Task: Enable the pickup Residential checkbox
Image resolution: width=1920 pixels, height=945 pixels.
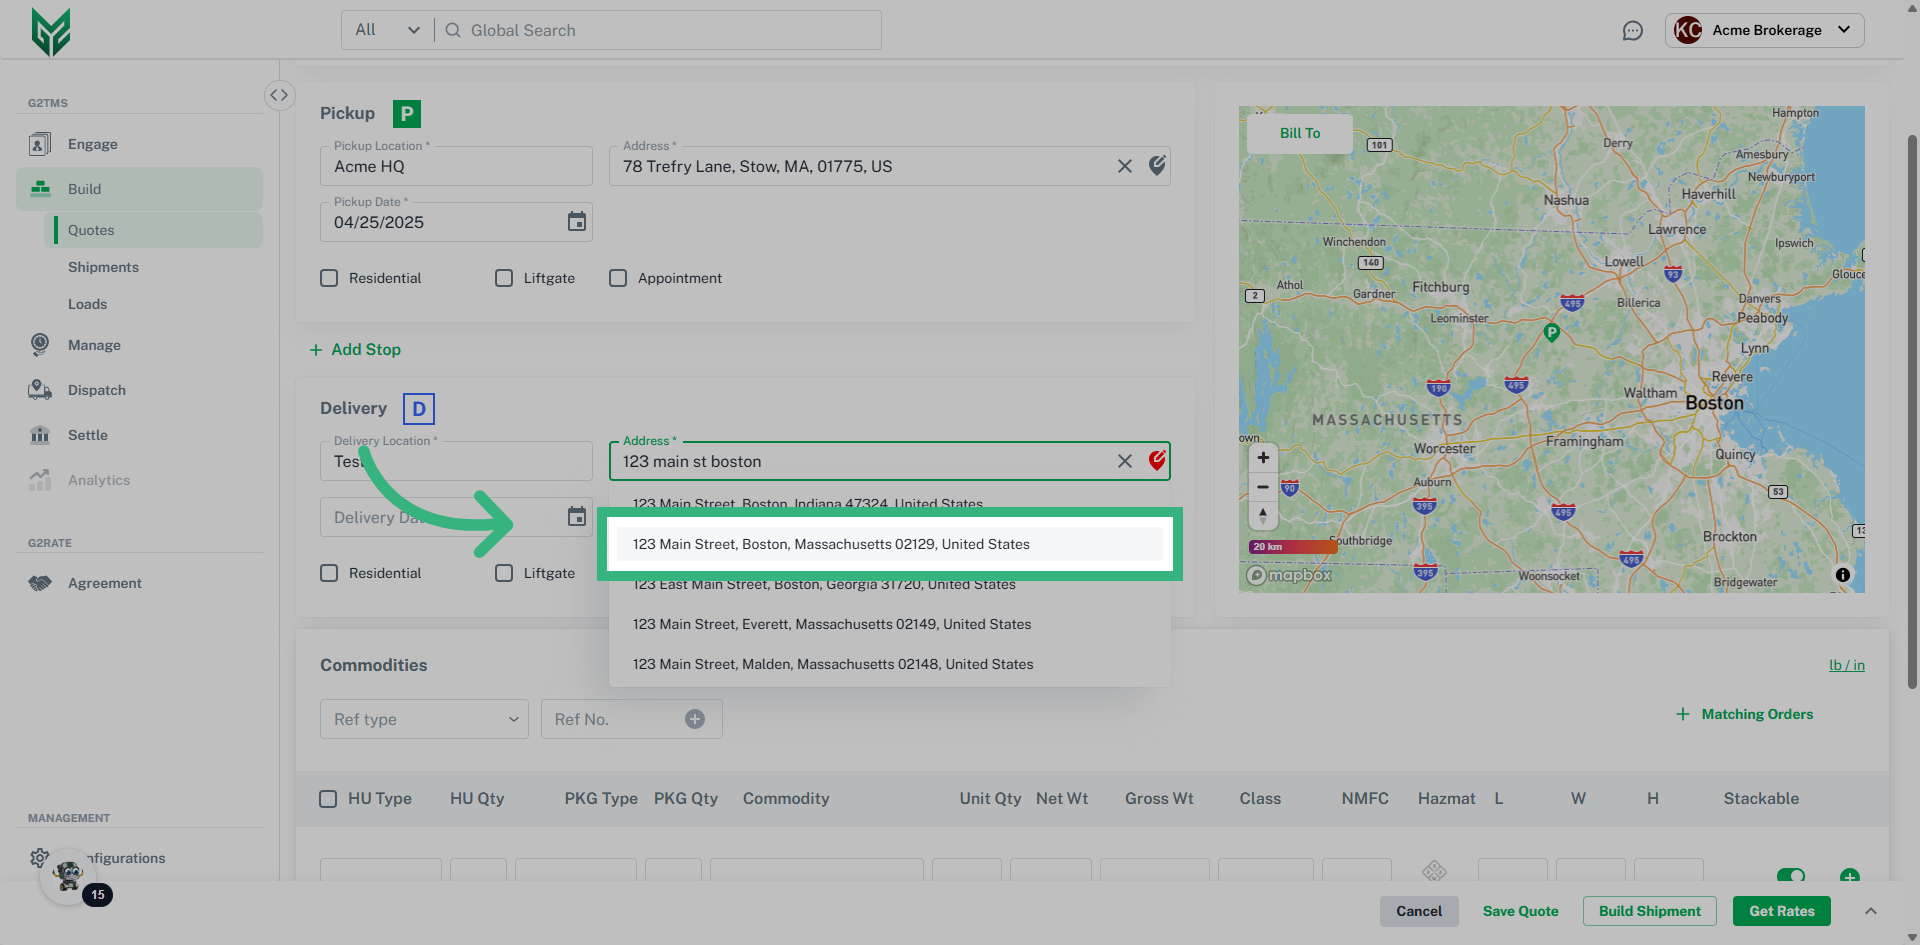Action: (329, 278)
